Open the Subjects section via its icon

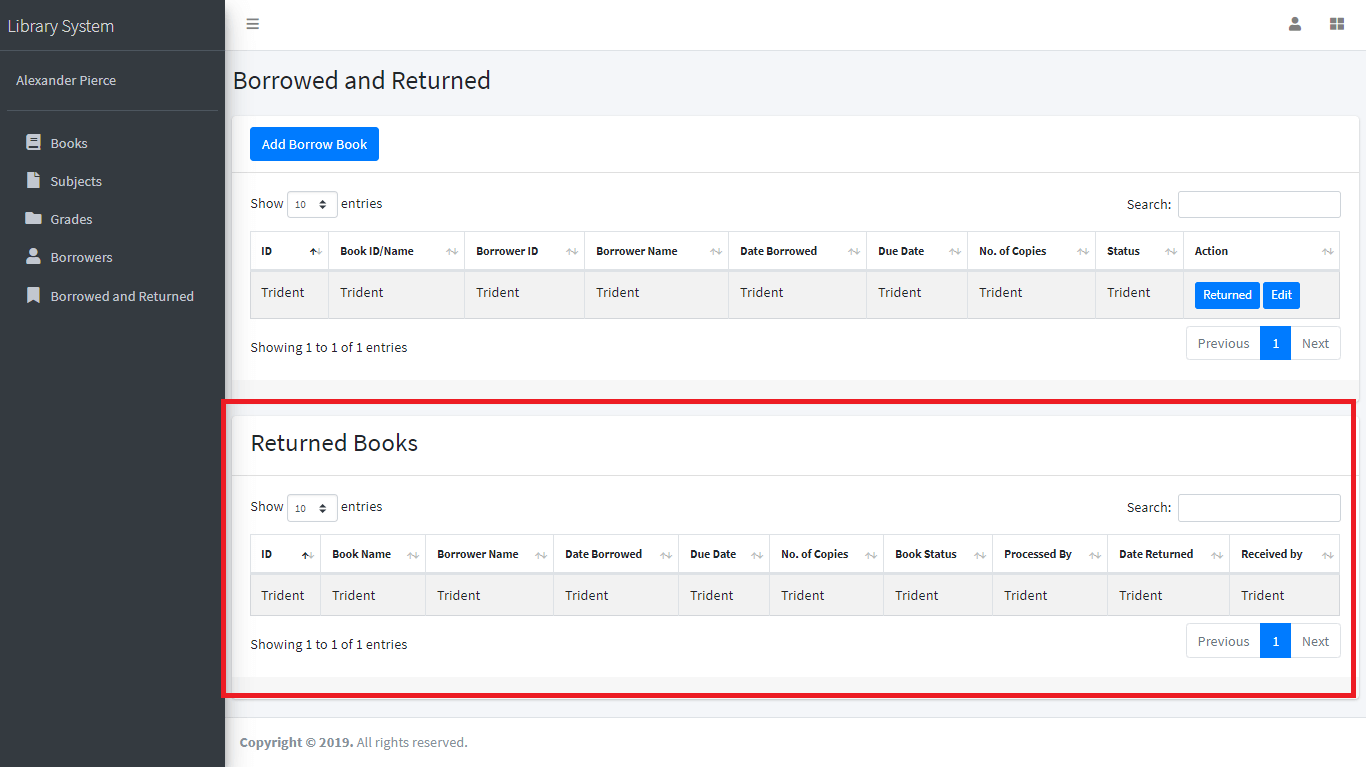(x=31, y=180)
